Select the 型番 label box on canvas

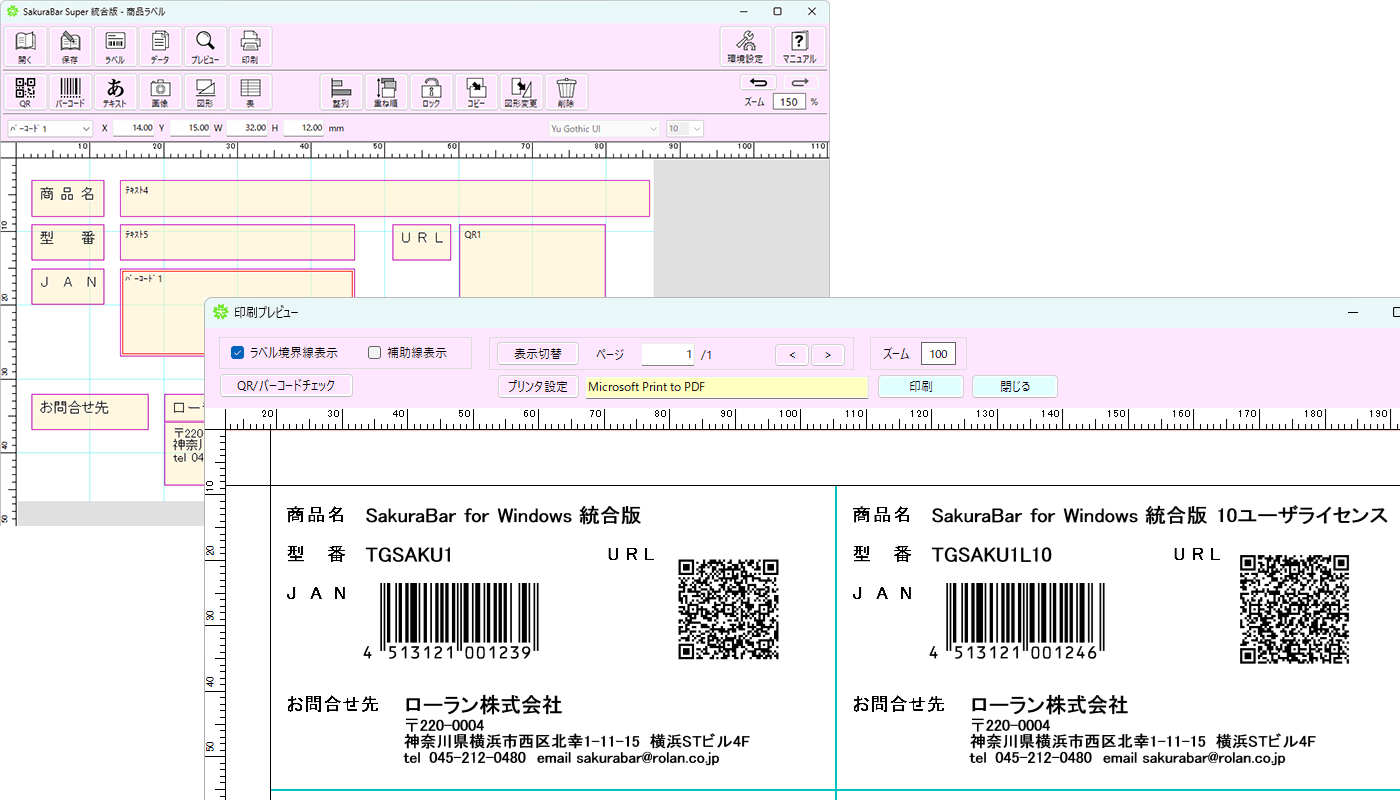(68, 242)
